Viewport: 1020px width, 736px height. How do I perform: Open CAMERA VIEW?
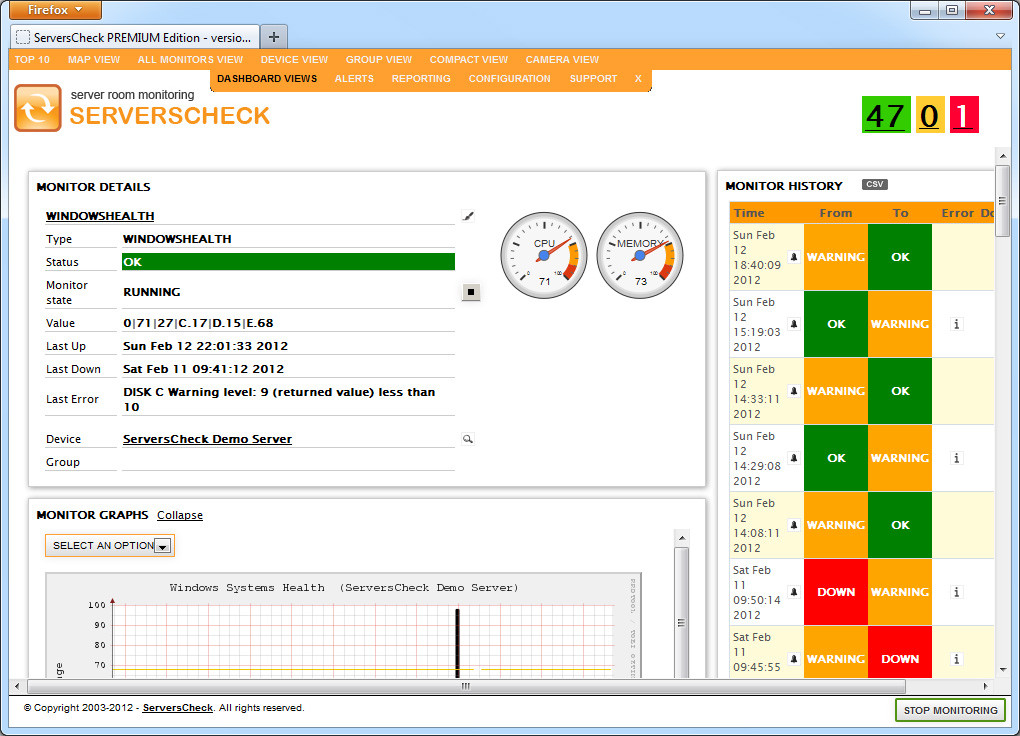(562, 60)
